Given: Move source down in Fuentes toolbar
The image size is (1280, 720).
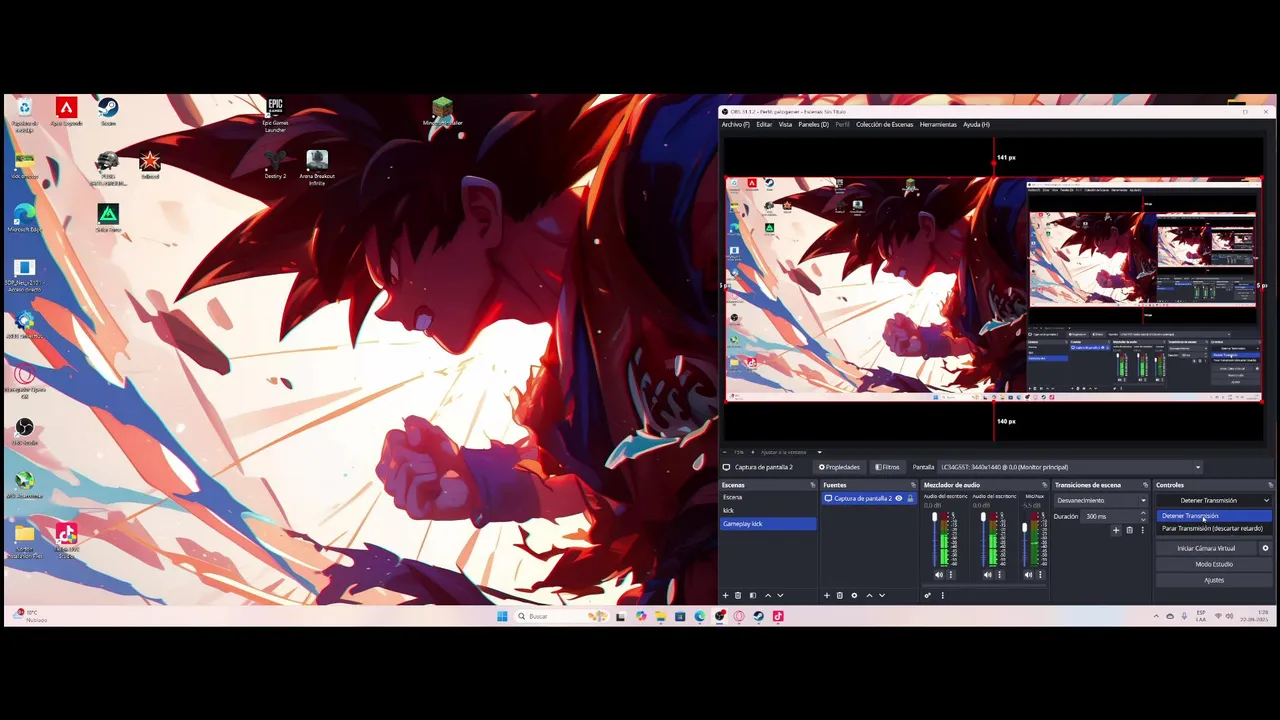Looking at the screenshot, I should click(881, 595).
